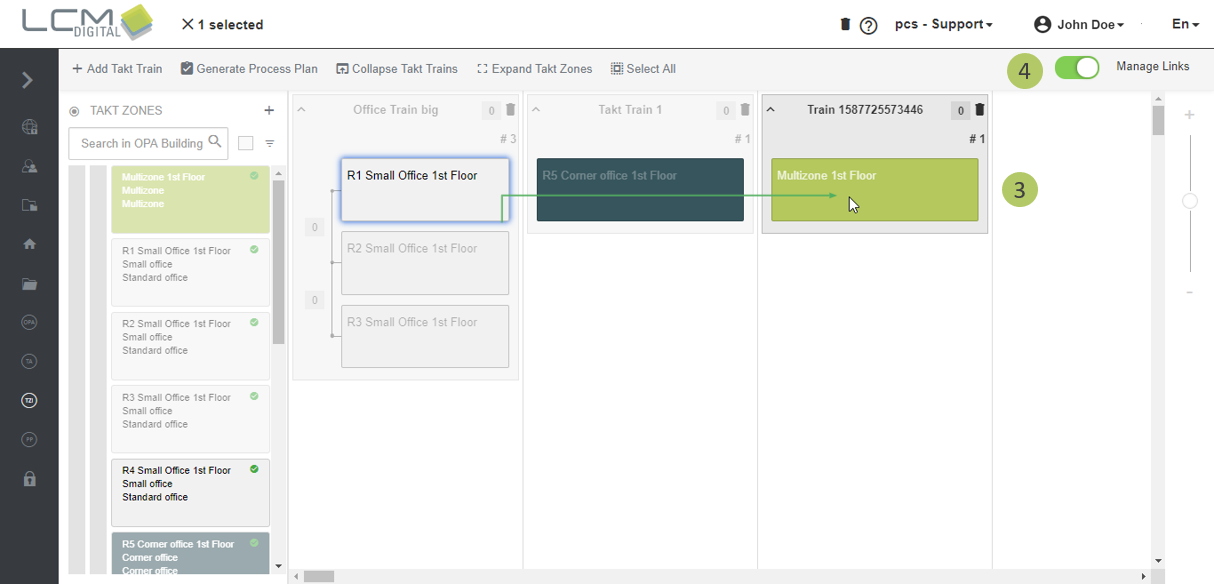Delete Train 1587725573446 with its trash icon
Viewport: 1214px width, 584px height.
pyautogui.click(x=980, y=110)
